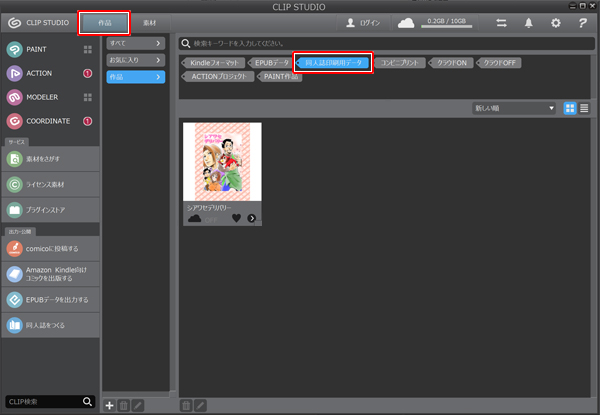This screenshot has height=415, width=600.
Task: Select the シアワセデリバリー work thumbnail
Action: pyautogui.click(x=222, y=162)
